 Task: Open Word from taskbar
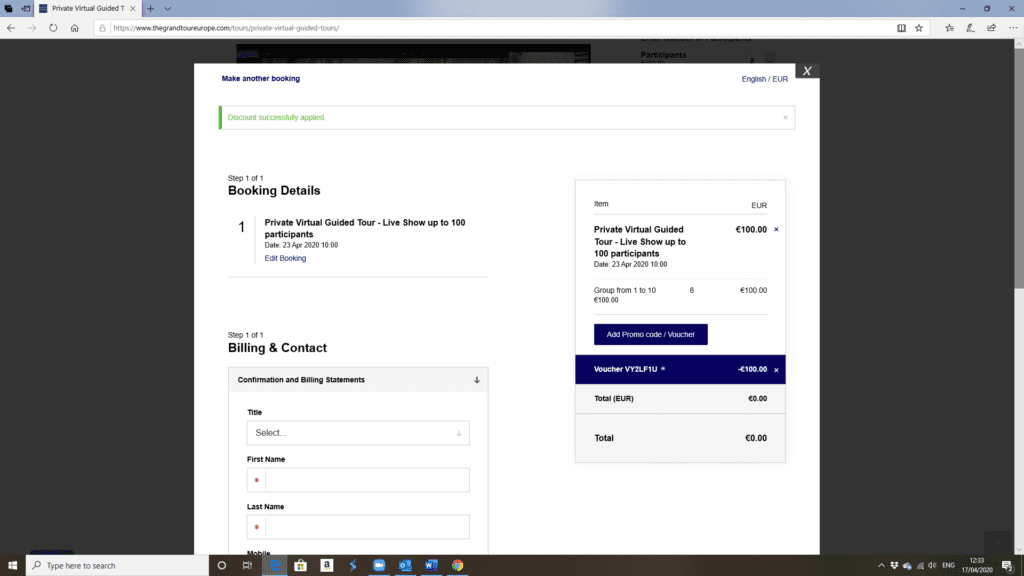pos(431,566)
